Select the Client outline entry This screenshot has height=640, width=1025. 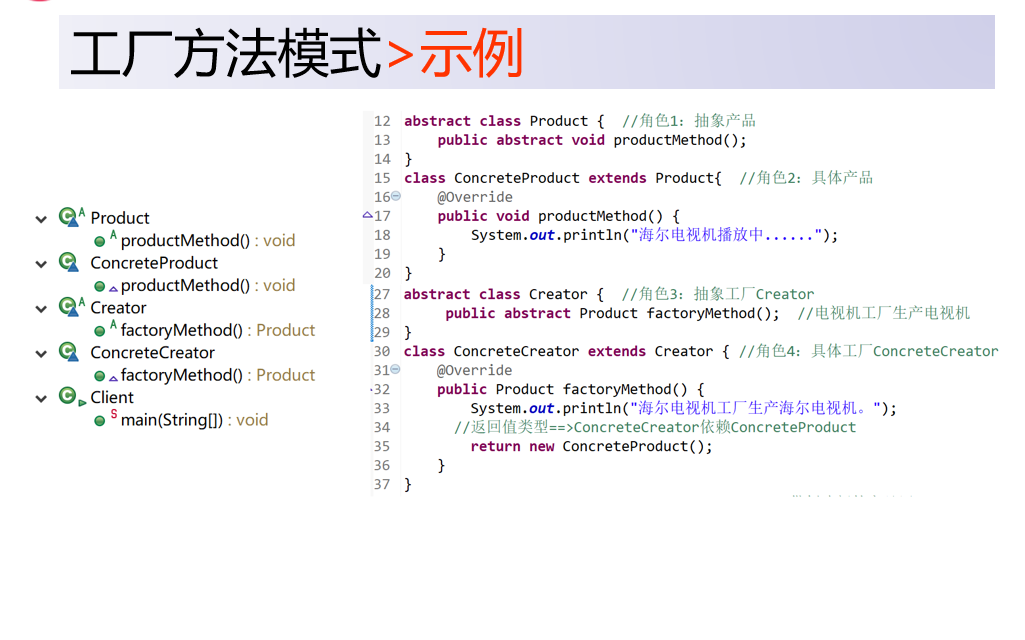112,397
